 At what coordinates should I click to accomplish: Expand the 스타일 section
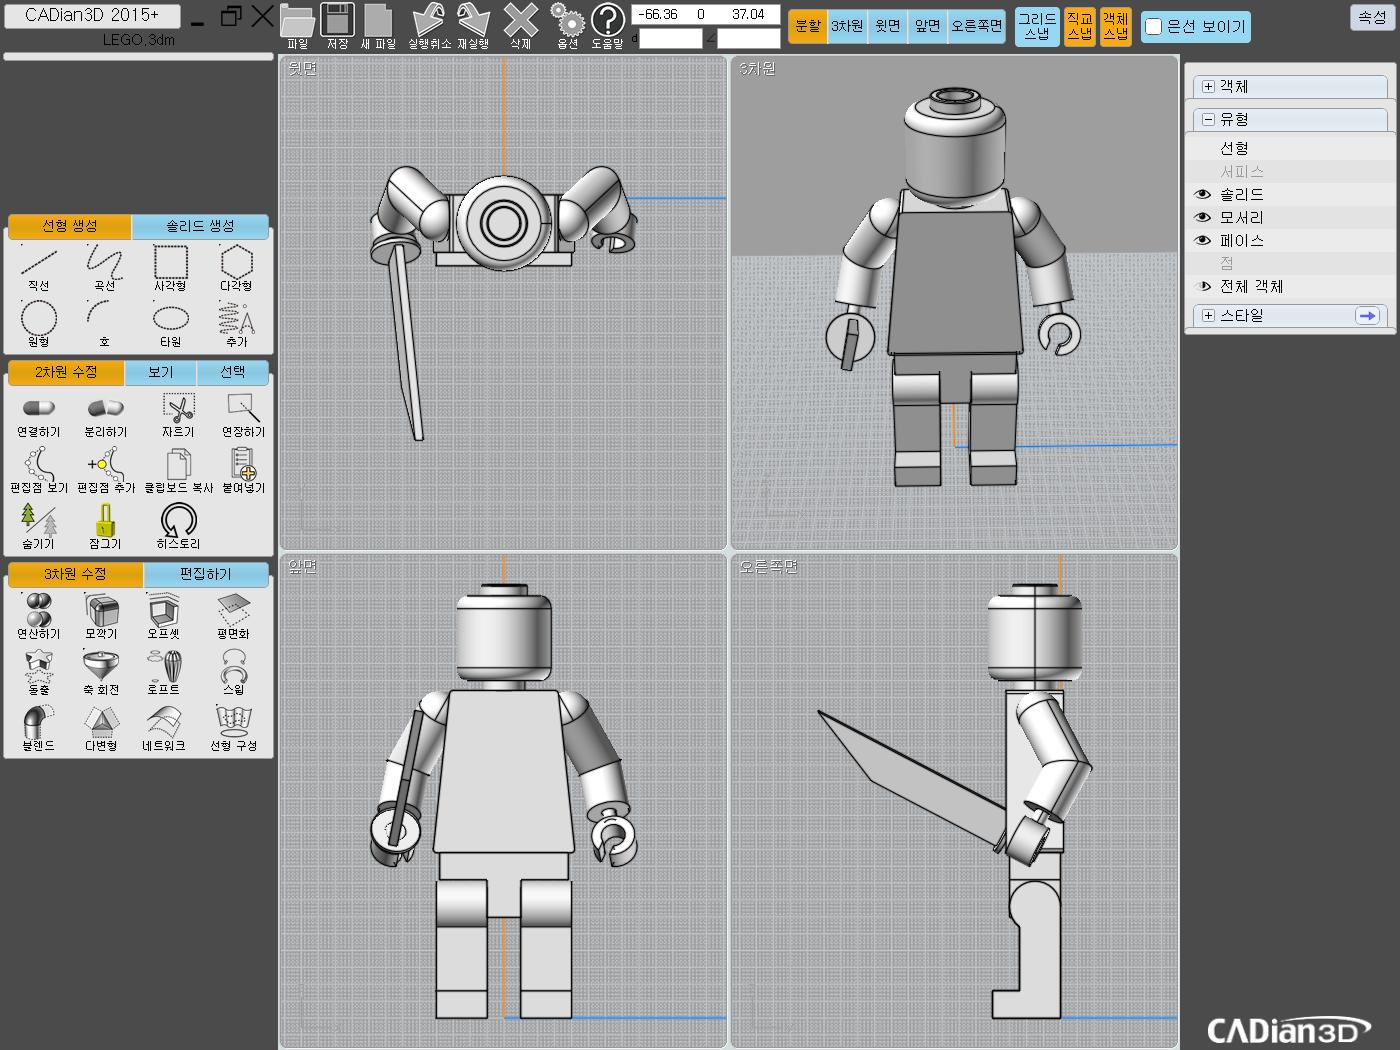(1208, 315)
